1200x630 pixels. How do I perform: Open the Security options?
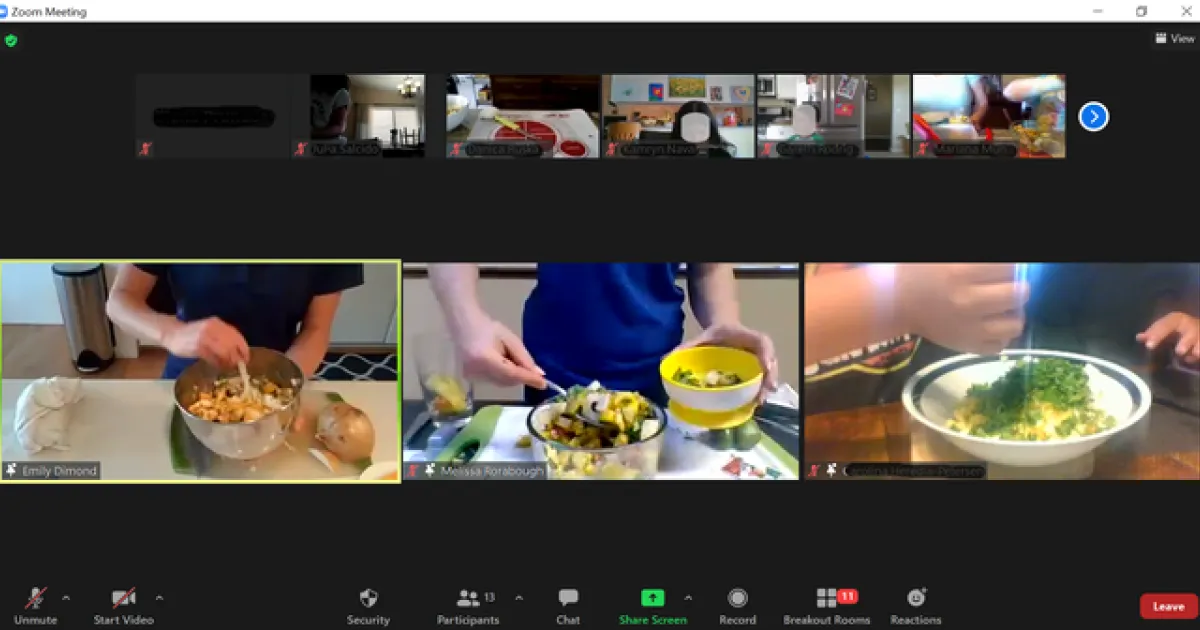368,605
